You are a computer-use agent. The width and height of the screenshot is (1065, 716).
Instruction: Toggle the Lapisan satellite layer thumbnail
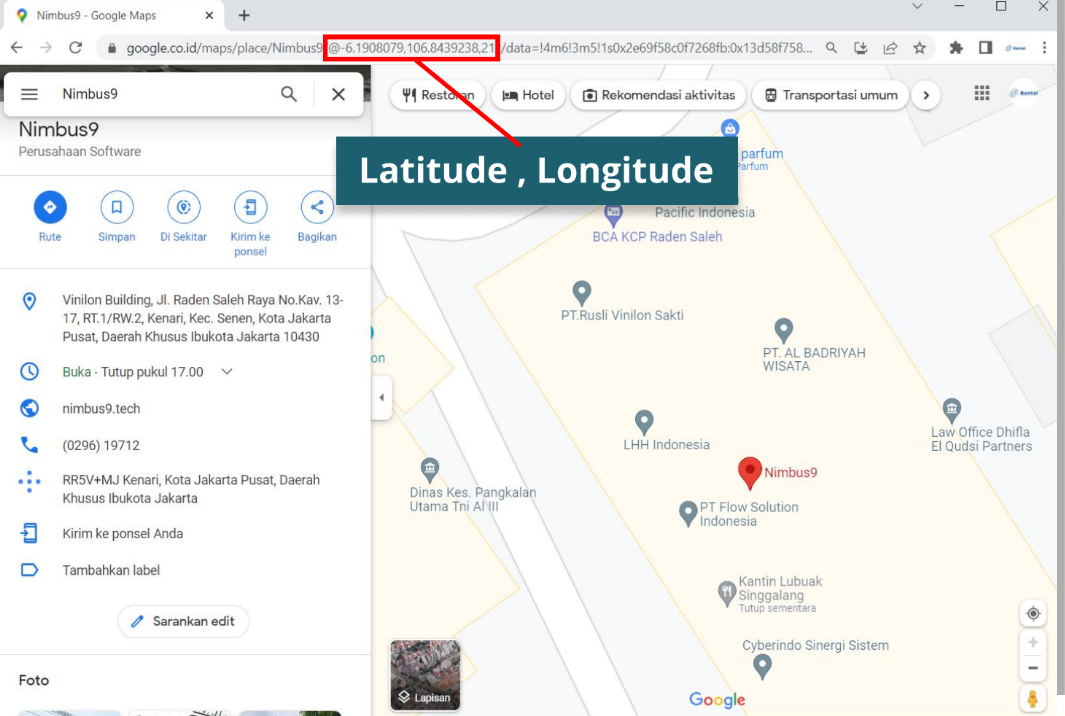425,675
